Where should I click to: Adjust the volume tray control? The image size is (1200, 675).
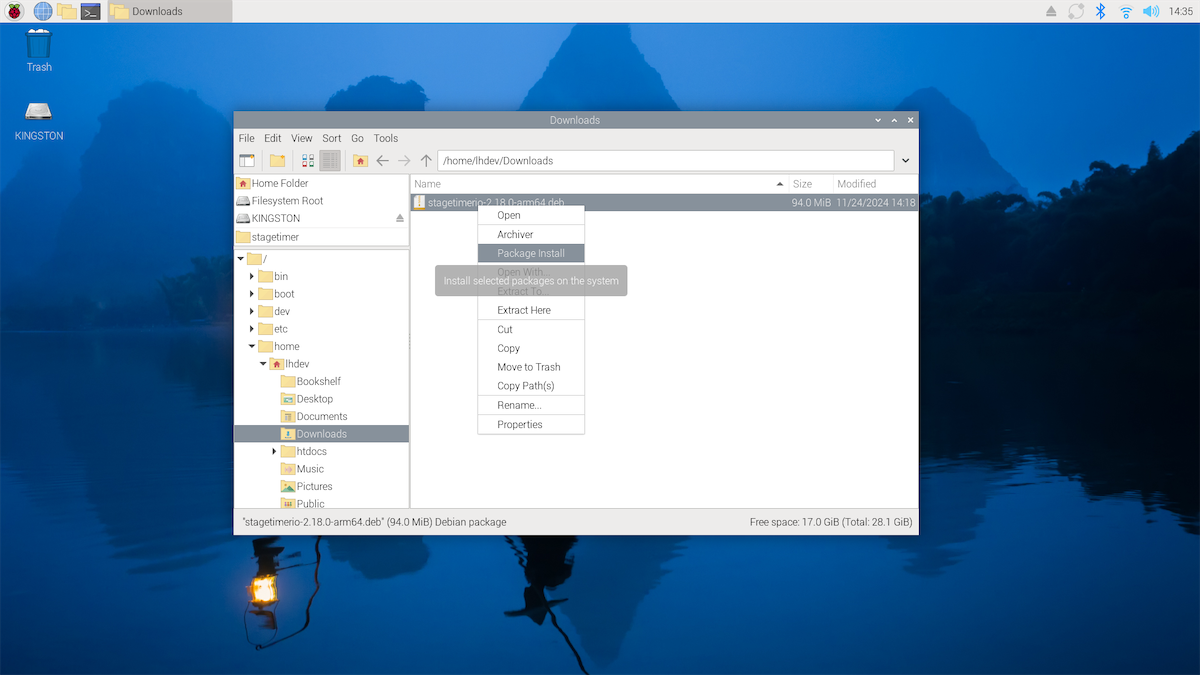(1151, 11)
